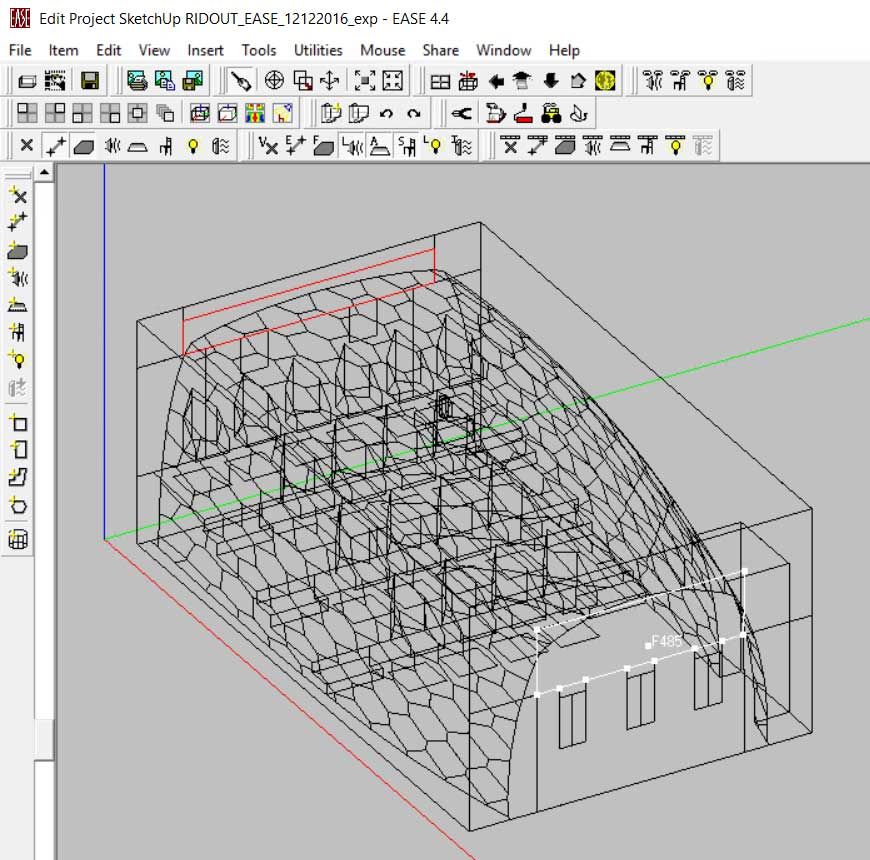
Task: Click the red paint roller icon
Action: tap(523, 114)
